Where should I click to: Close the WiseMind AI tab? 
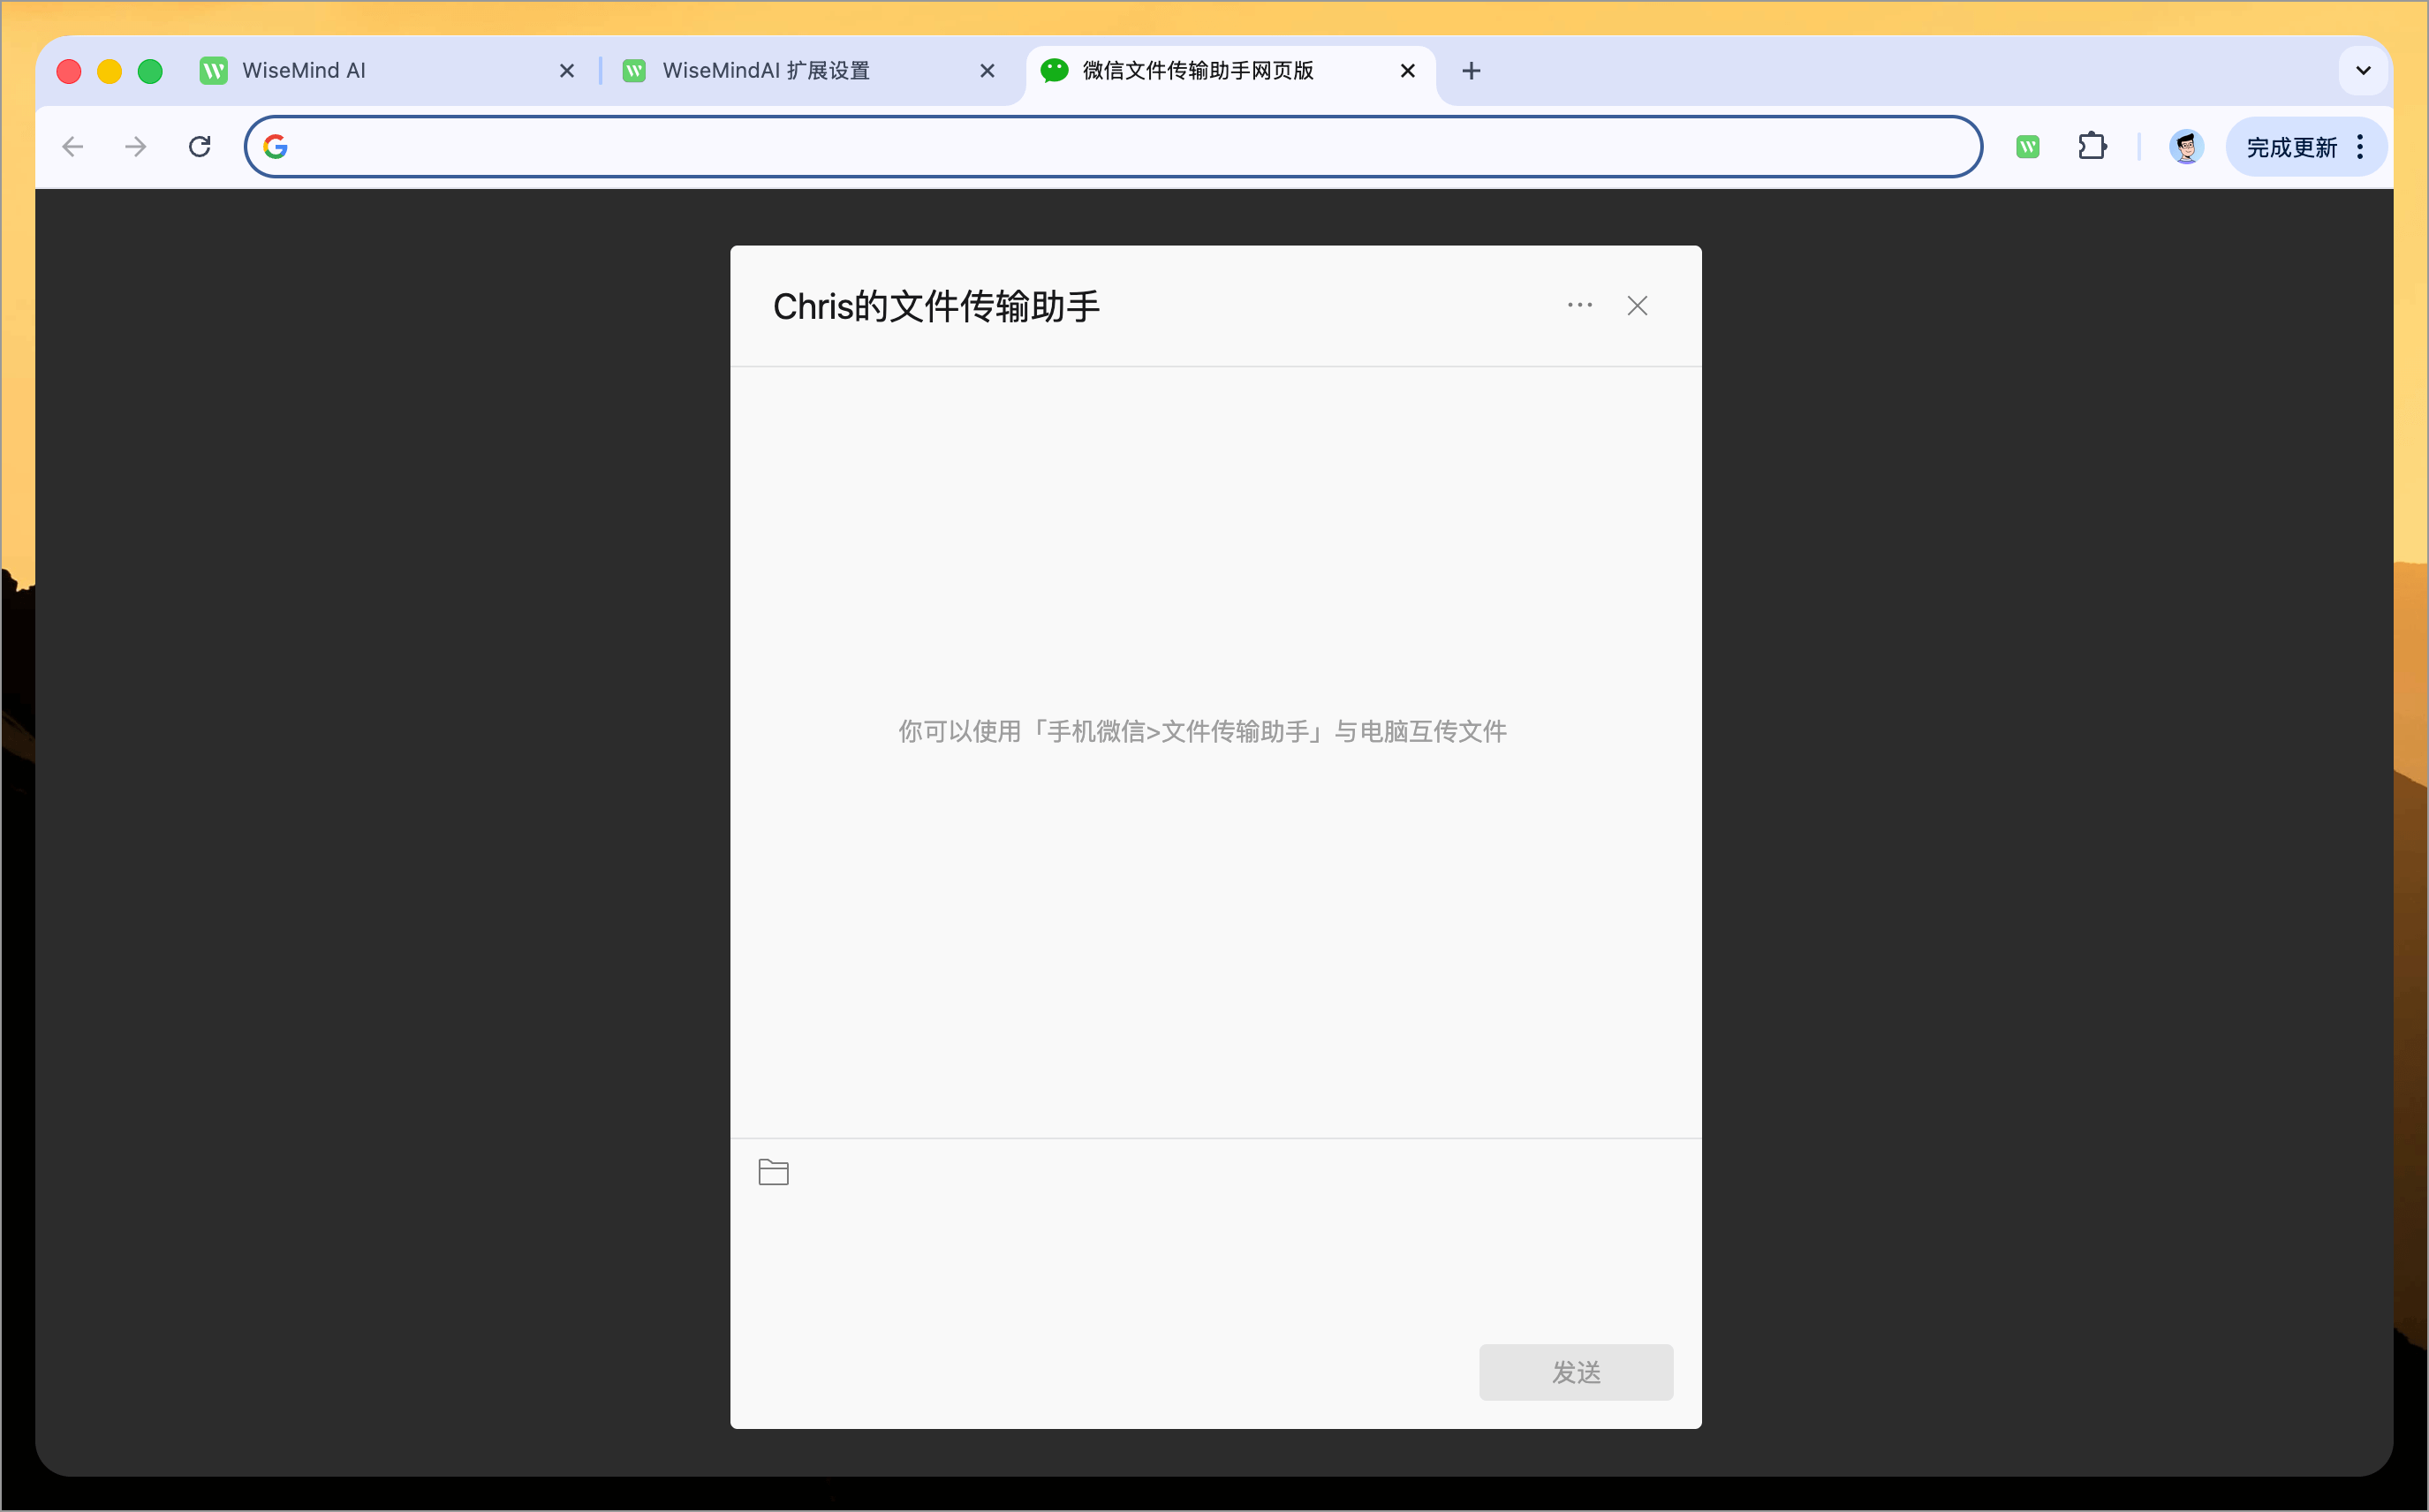[x=567, y=70]
